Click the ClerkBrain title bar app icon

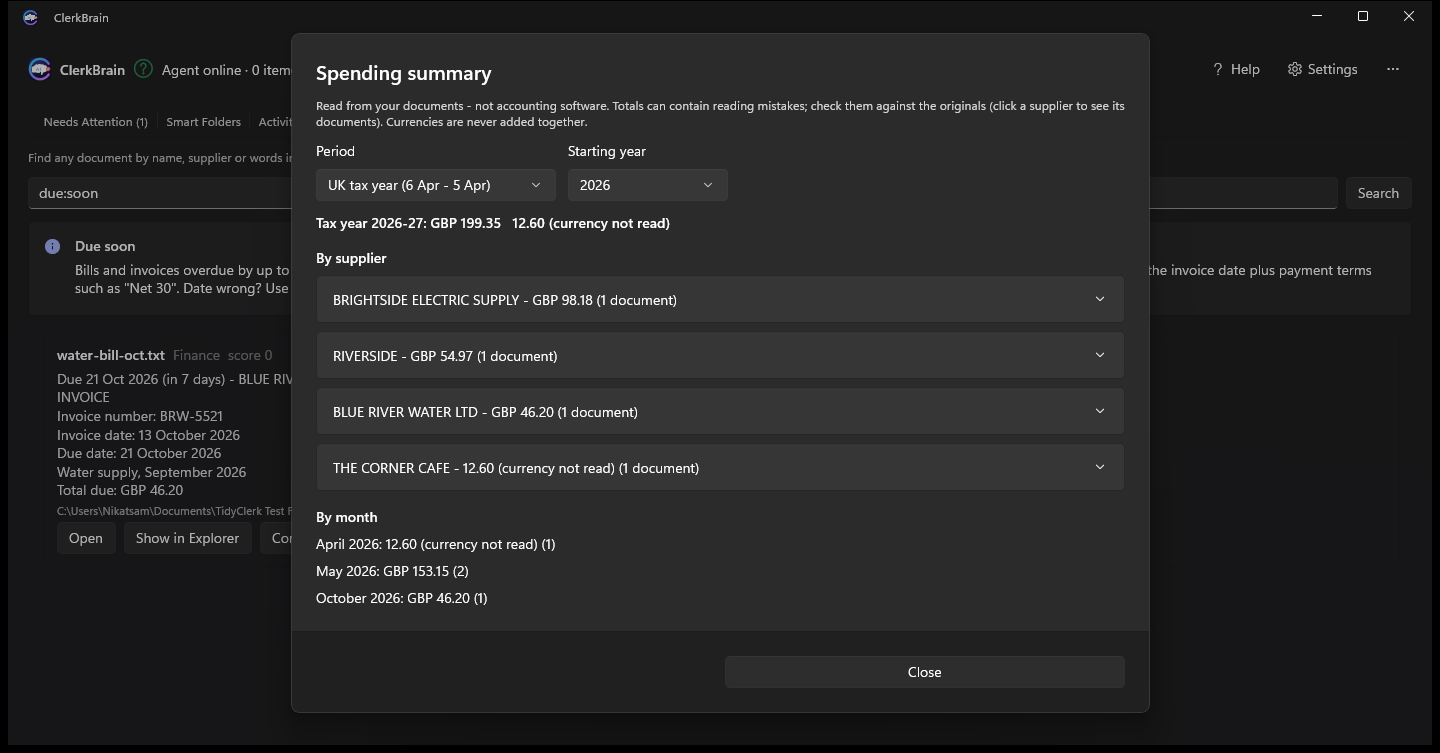[31, 17]
